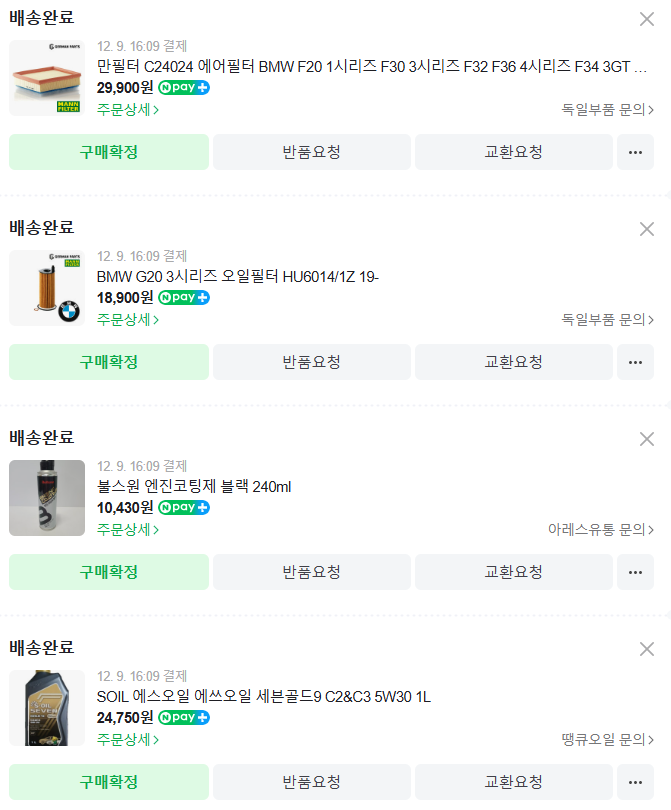This screenshot has width=671, height=810.
Task: Contact 아레스유통 seller via 문의 link
Action: coord(601,530)
